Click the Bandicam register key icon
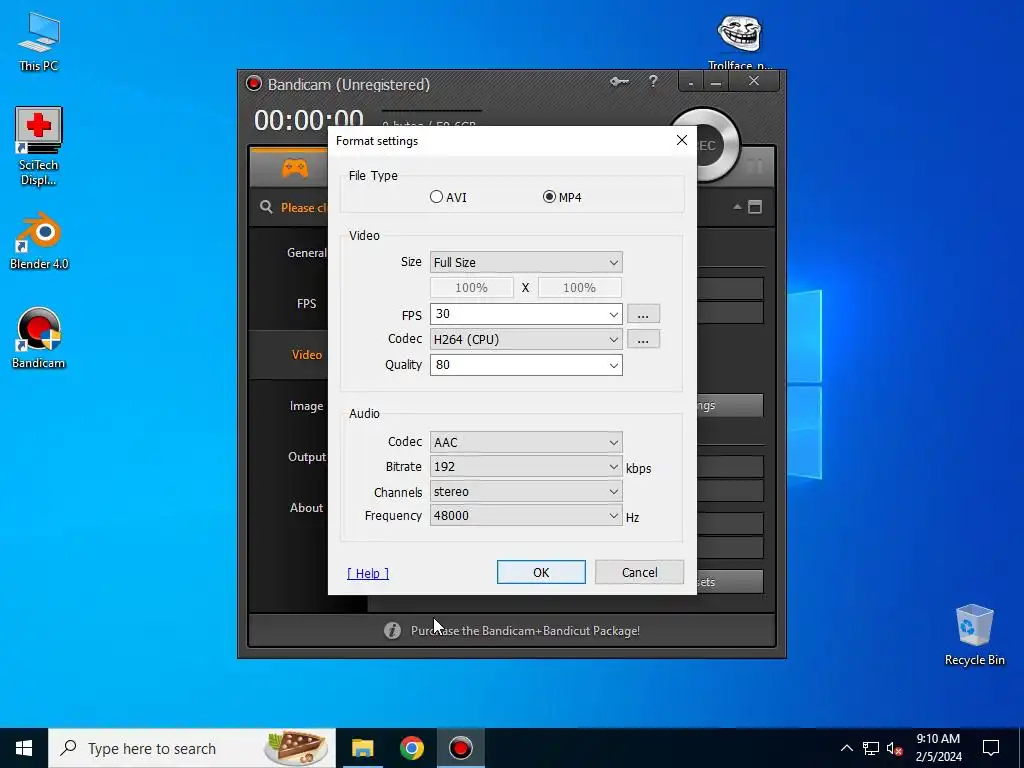The width and height of the screenshot is (1024, 768). point(619,82)
